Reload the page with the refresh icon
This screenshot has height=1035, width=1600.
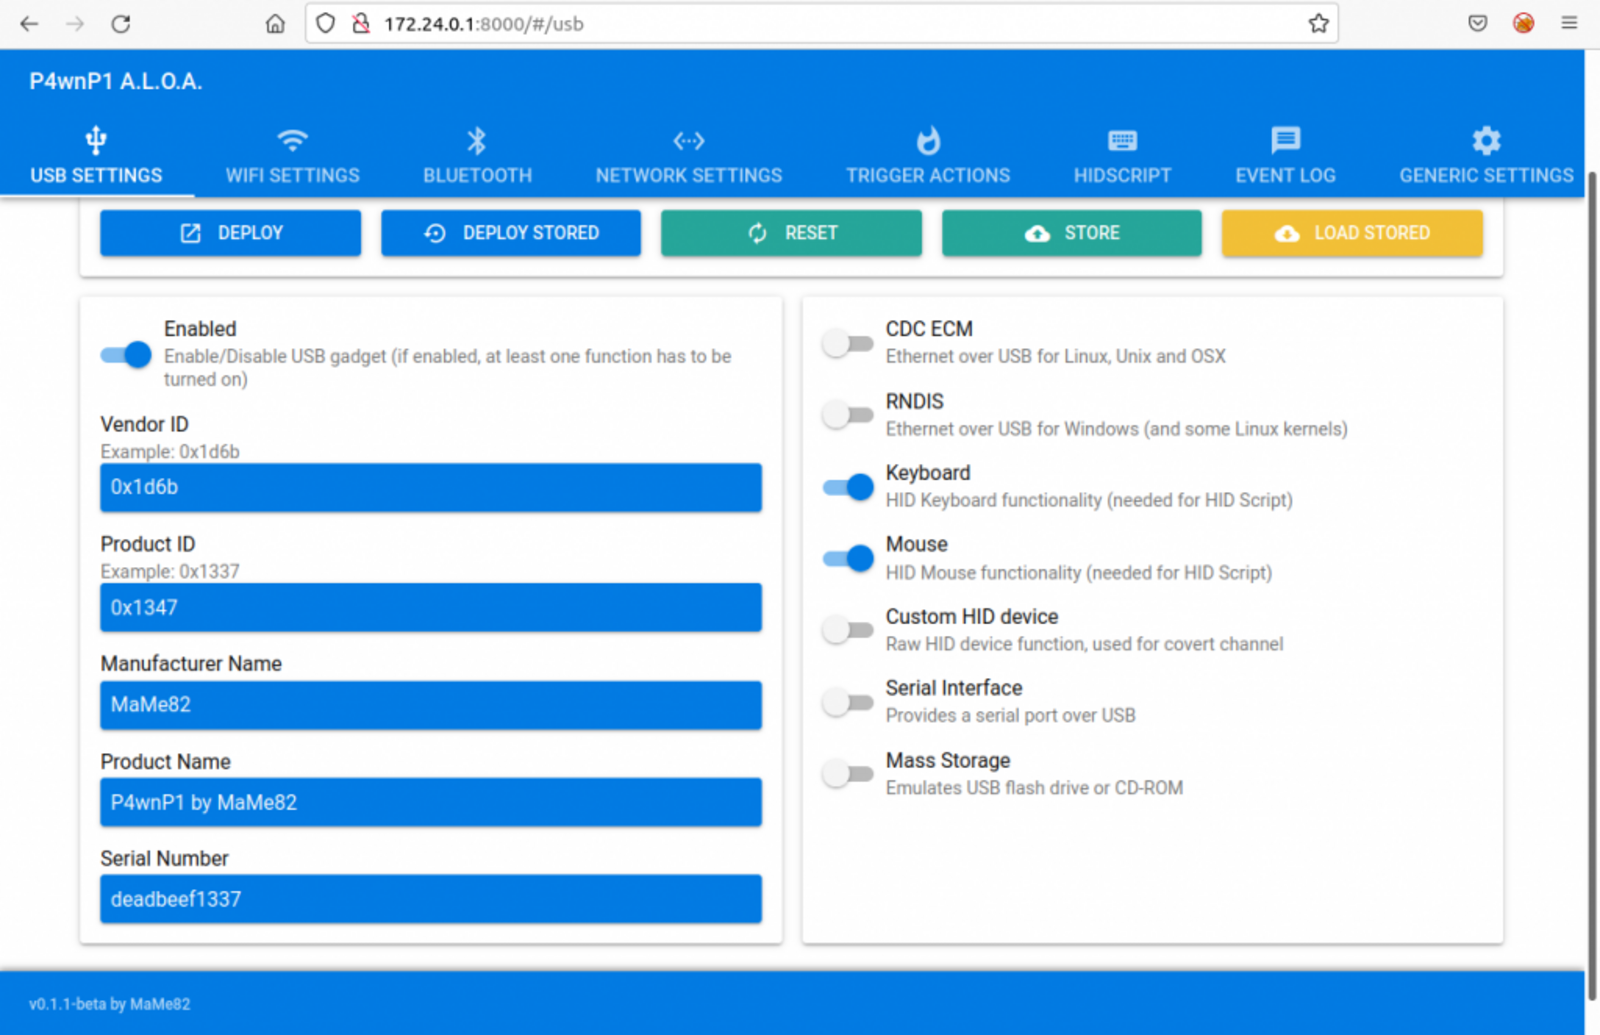tap(121, 23)
